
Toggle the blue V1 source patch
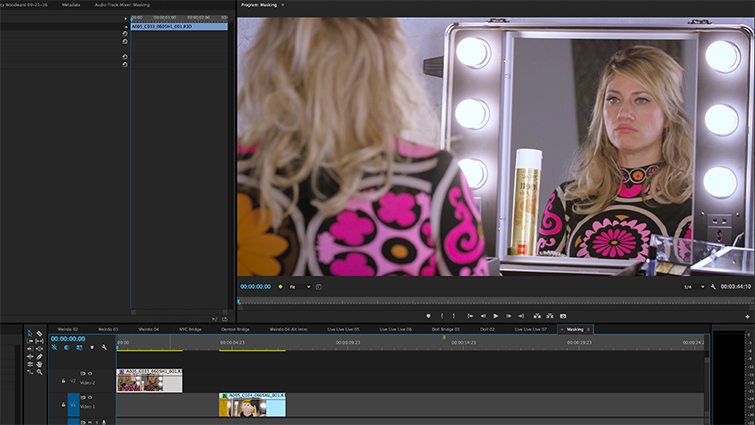(73, 405)
